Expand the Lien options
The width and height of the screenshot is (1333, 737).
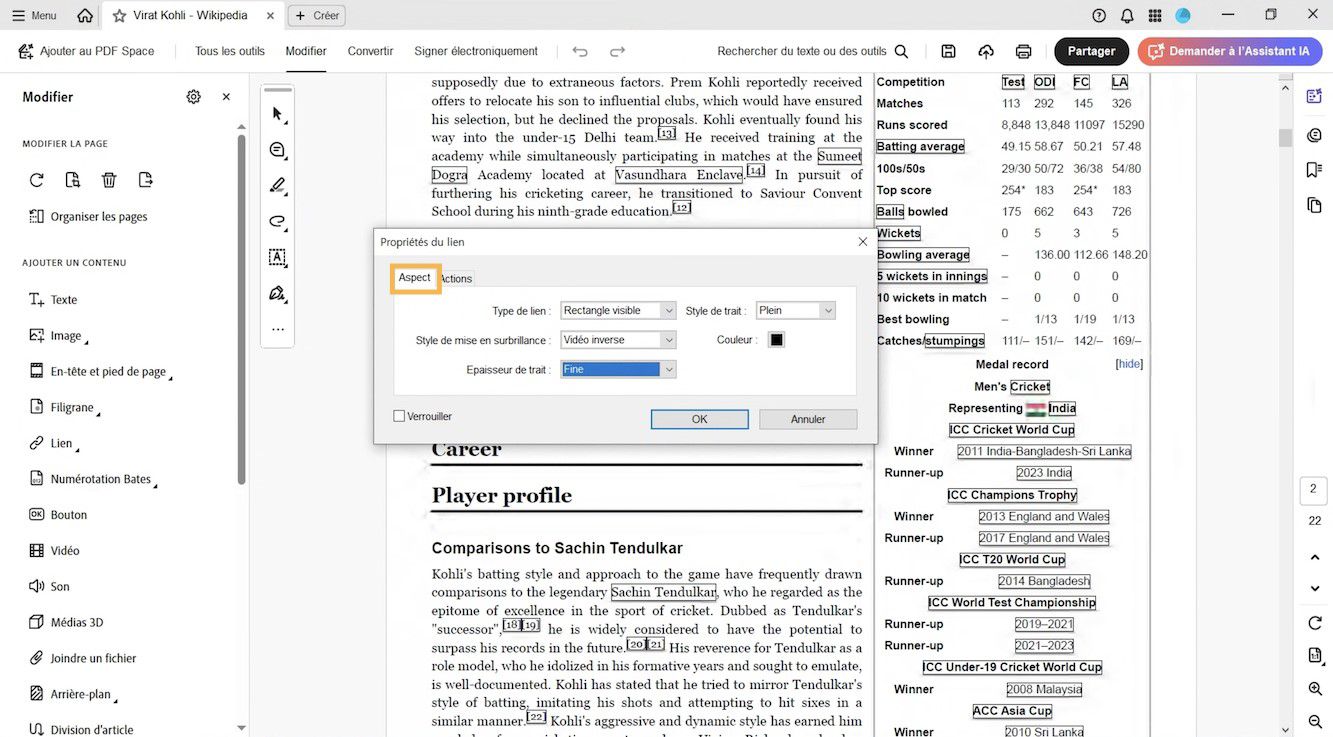click(77, 448)
